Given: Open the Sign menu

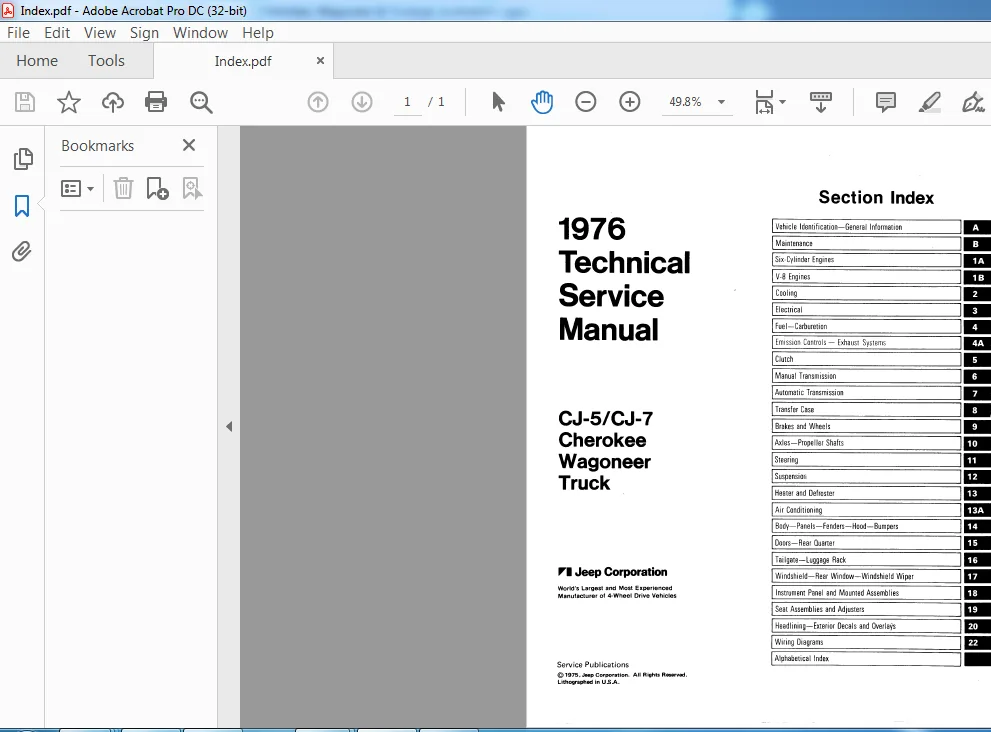Looking at the screenshot, I should pos(144,33).
